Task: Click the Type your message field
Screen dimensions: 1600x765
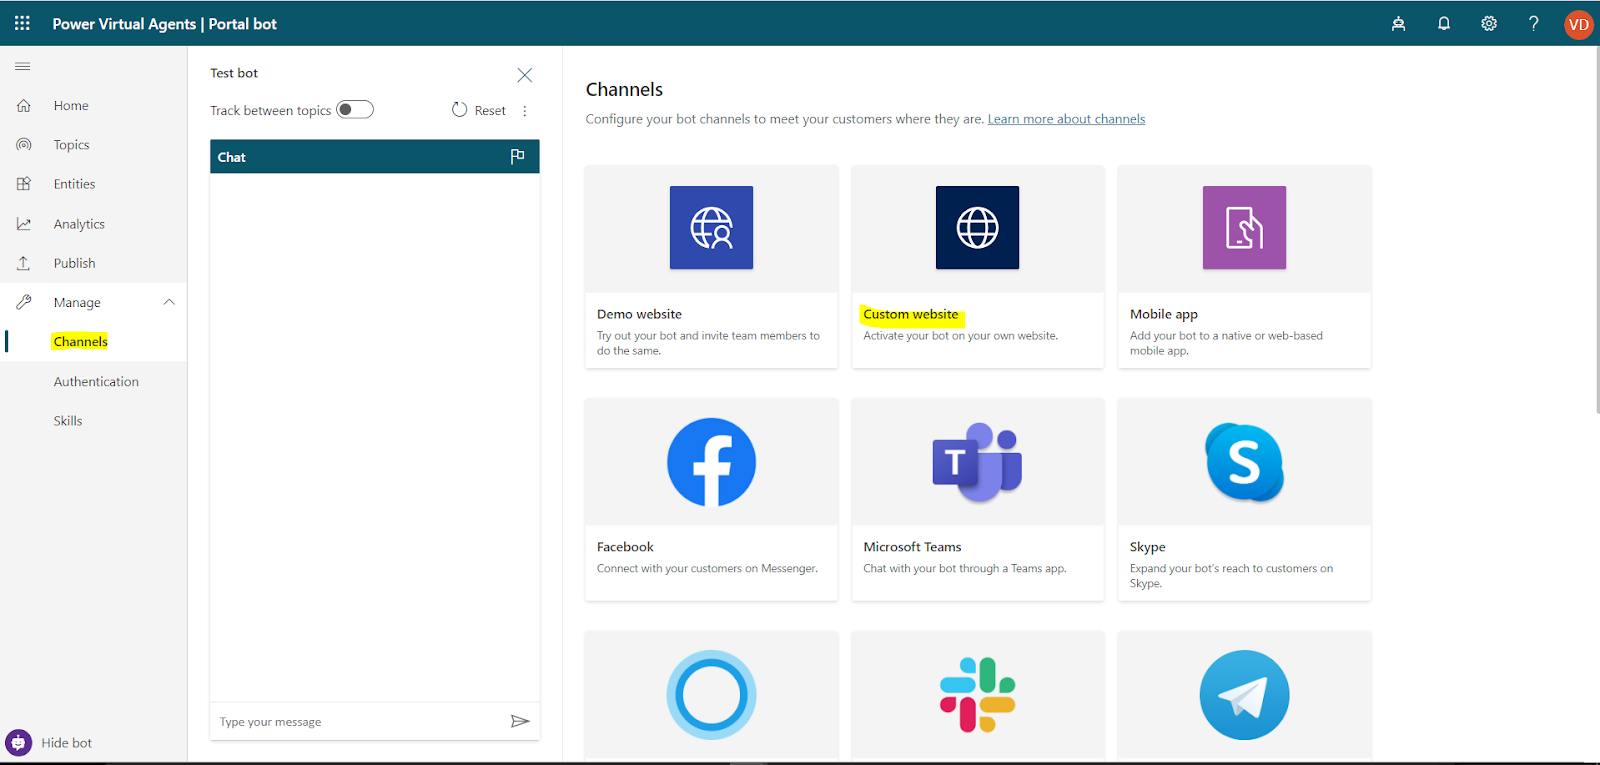Action: [360, 721]
